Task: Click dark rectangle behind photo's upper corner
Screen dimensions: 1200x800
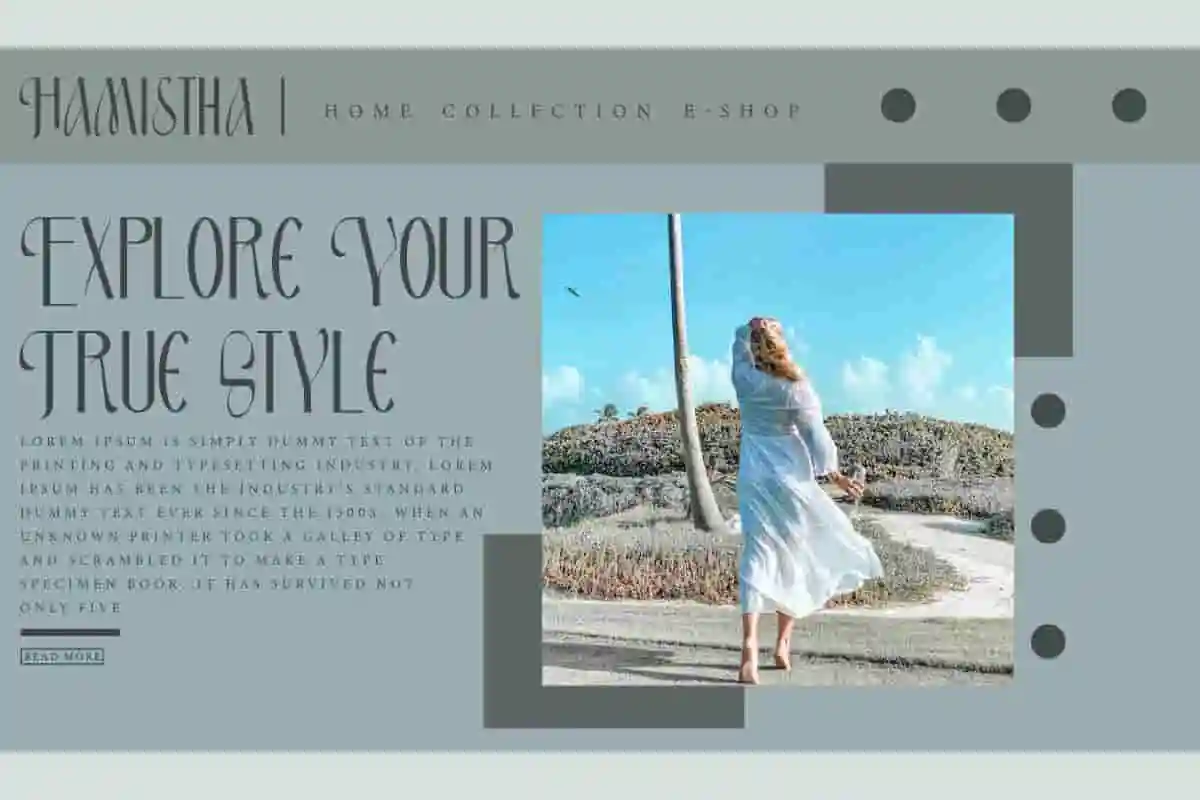Action: point(1043,260)
